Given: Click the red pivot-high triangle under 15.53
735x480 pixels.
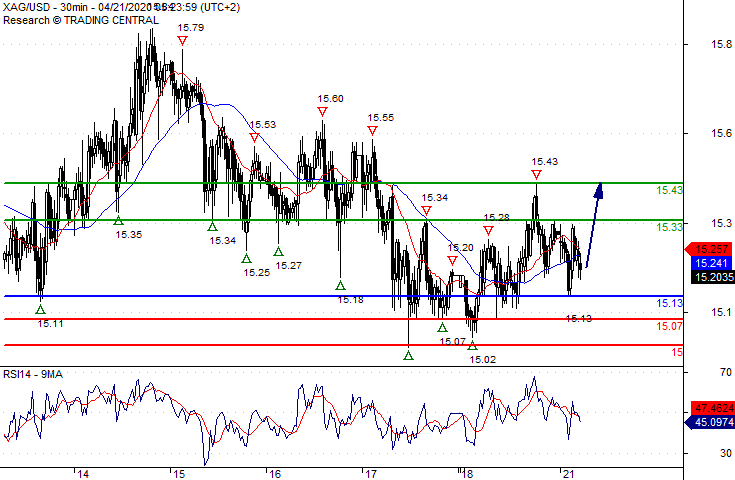Looking at the screenshot, I should [254, 138].
